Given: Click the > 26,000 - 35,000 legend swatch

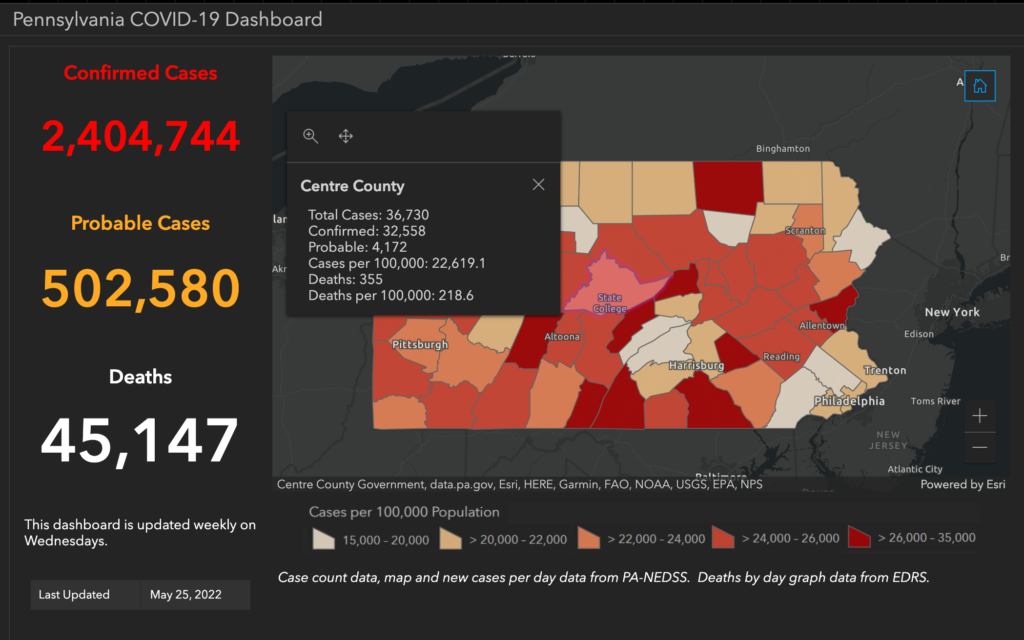Looking at the screenshot, I should click(x=858, y=538).
